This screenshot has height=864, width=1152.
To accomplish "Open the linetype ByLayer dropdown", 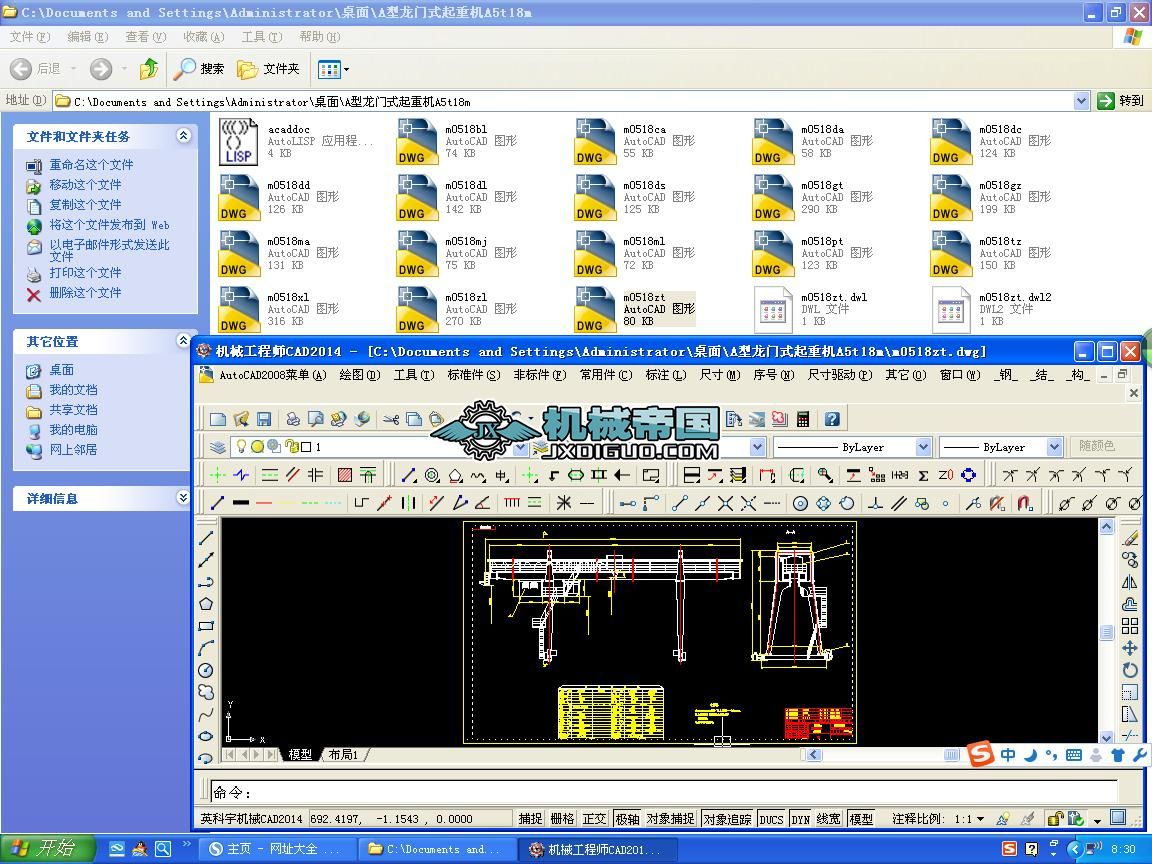I will [x=924, y=447].
